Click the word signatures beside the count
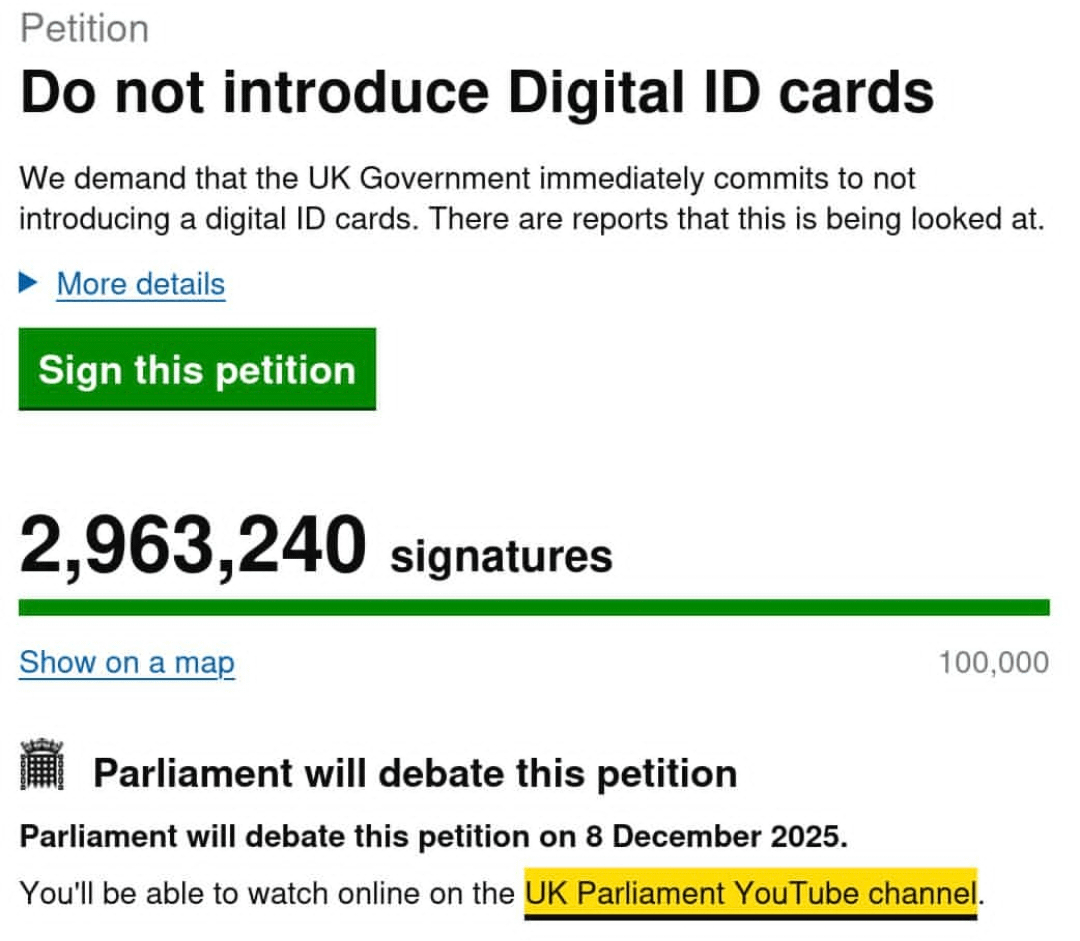This screenshot has width=1080, height=941. pos(501,556)
